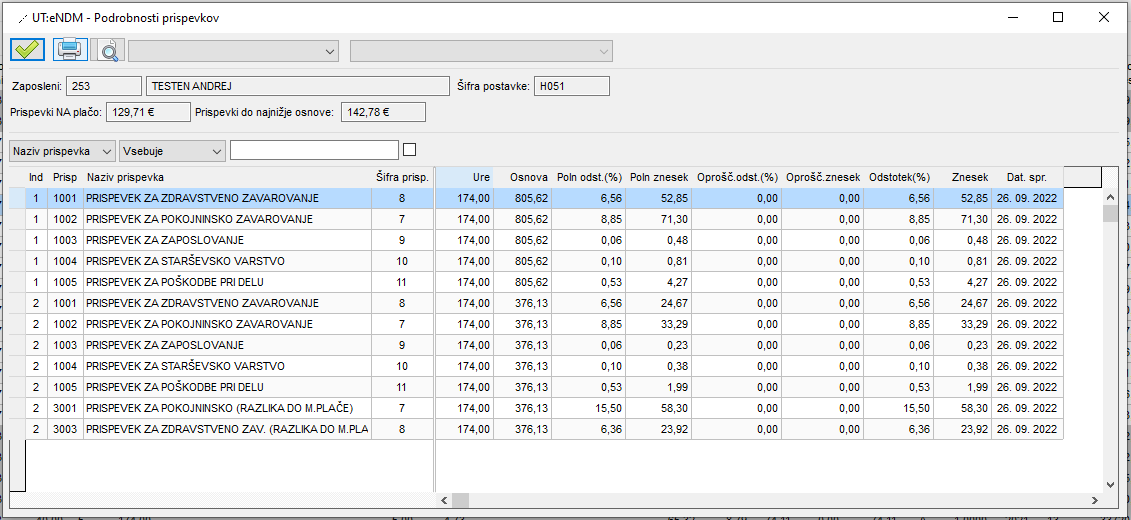
Task: Click the vertical scrollbar thumb
Action: (1109, 213)
